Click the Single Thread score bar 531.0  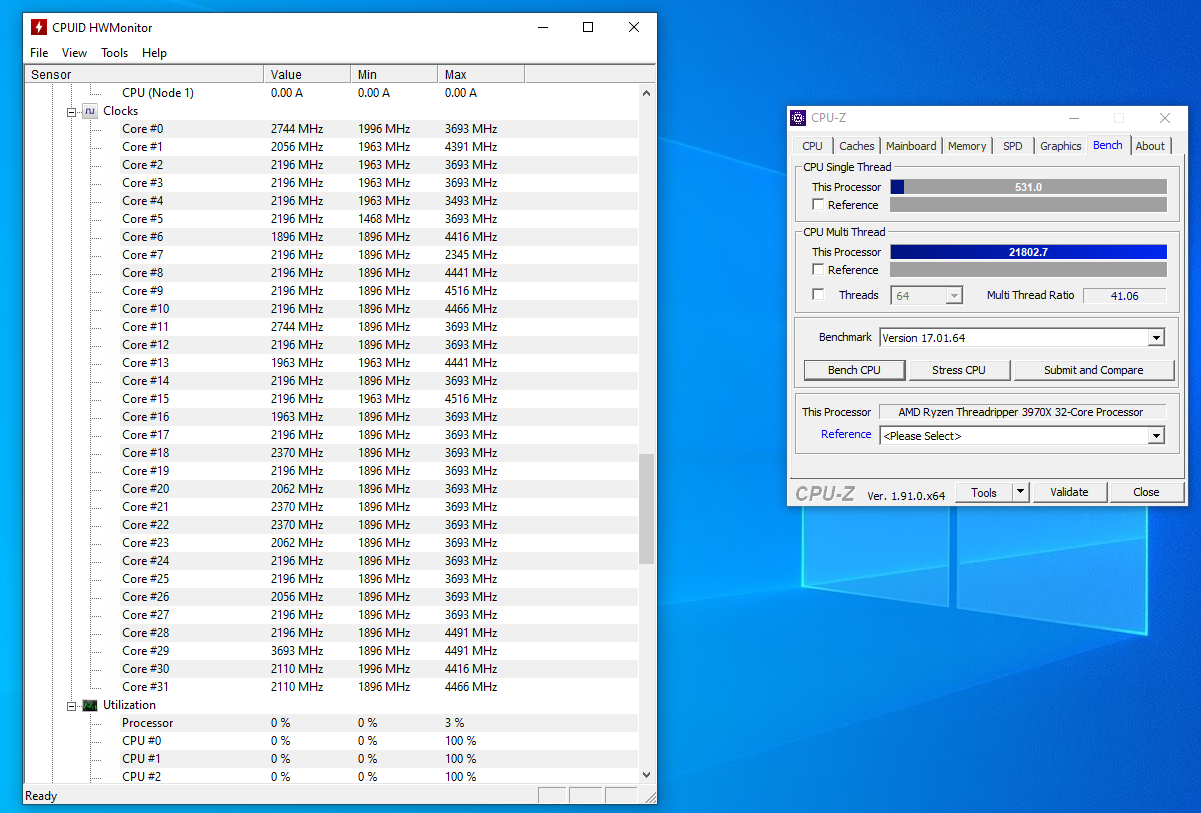pos(1028,187)
